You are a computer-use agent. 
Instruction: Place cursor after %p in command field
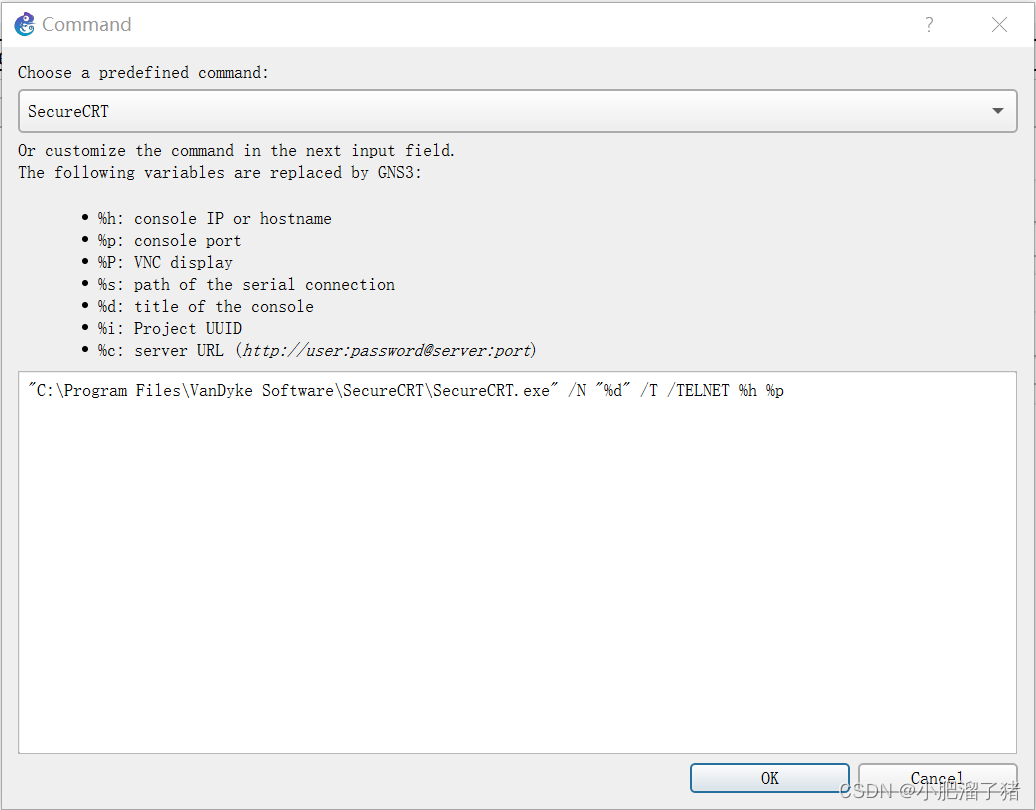point(786,390)
